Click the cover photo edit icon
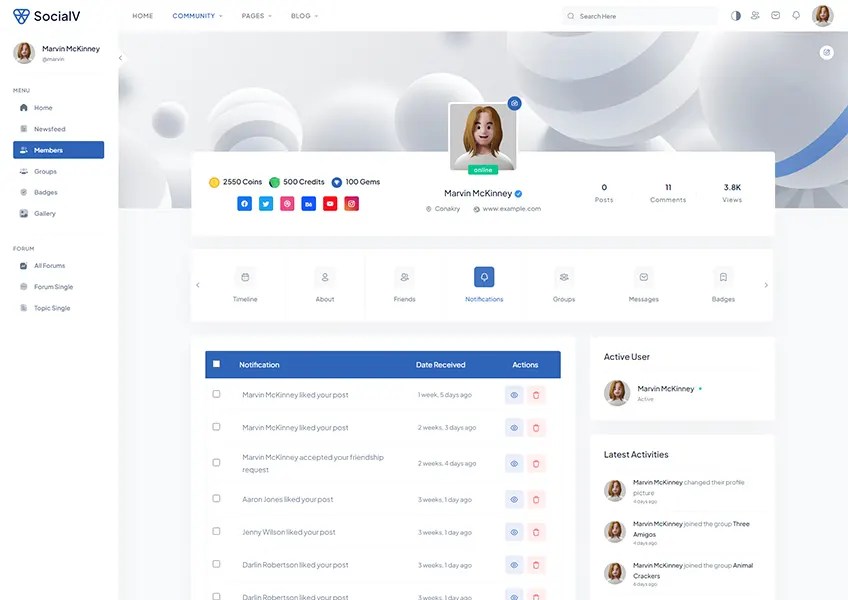The height and width of the screenshot is (600, 848). pyautogui.click(x=826, y=52)
